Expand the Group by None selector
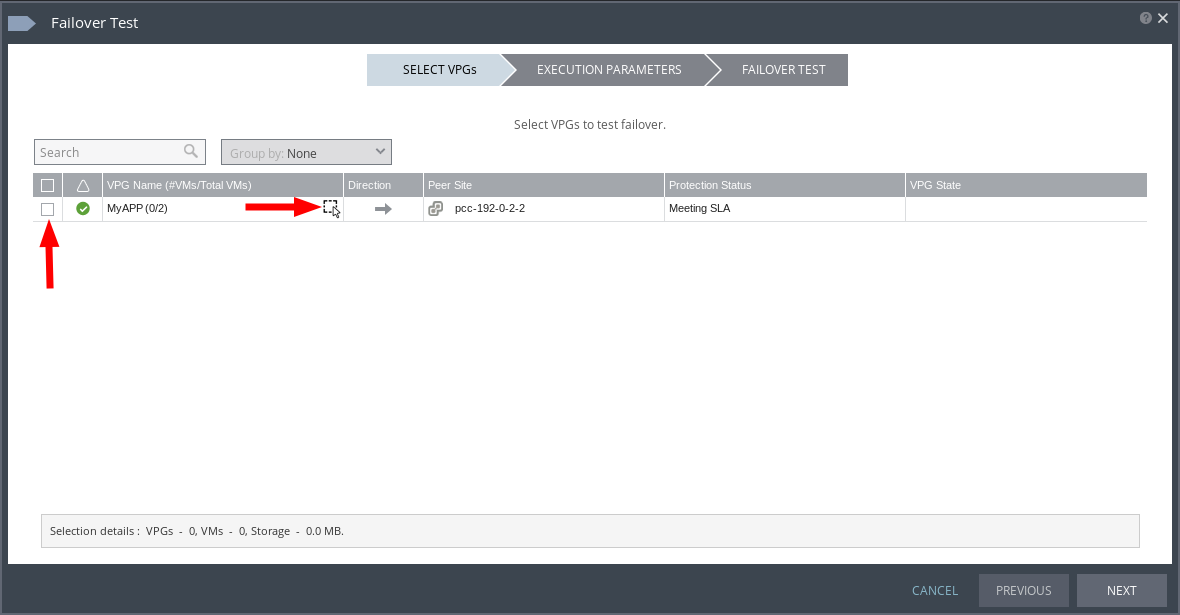Image resolution: width=1180 pixels, height=615 pixels. click(x=305, y=151)
